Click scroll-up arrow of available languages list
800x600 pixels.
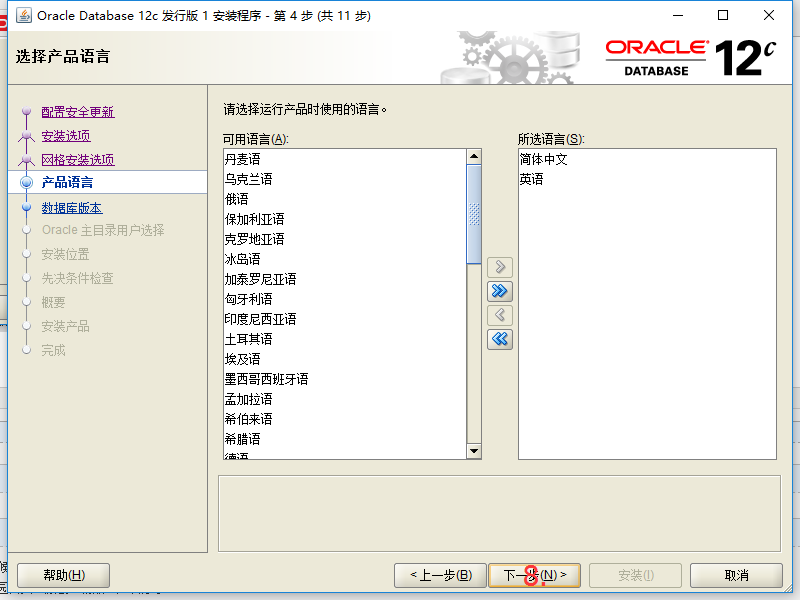(x=474, y=156)
